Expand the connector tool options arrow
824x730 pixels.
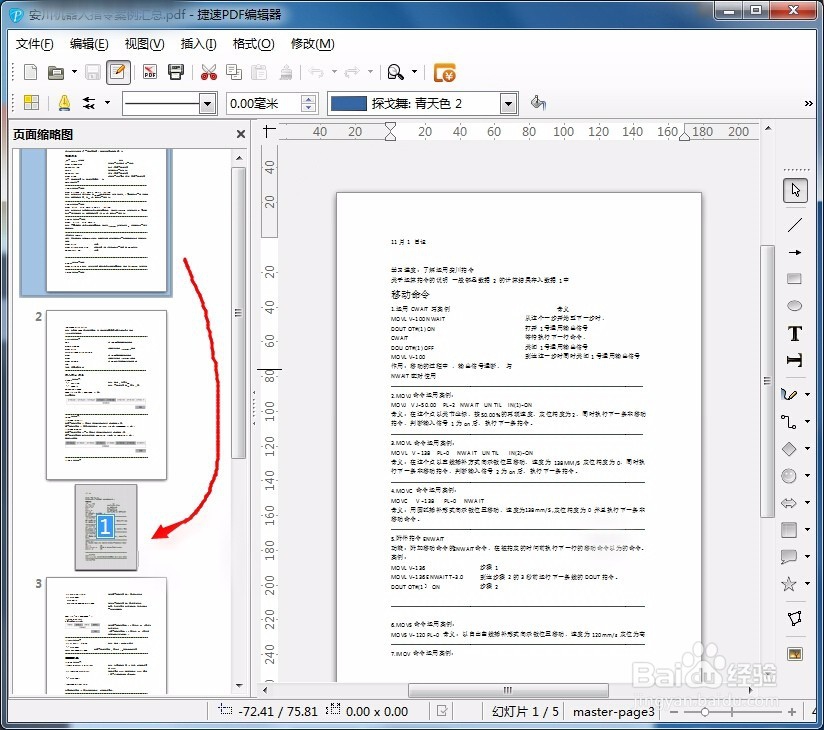(x=808, y=421)
